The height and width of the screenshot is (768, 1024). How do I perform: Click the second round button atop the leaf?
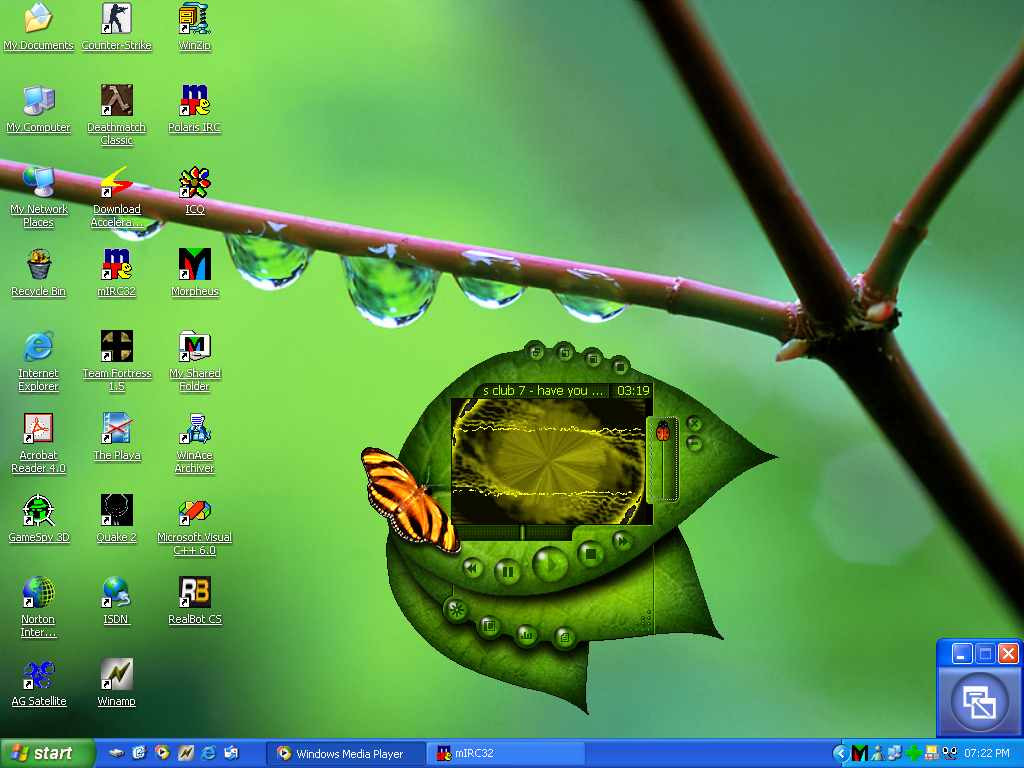[564, 353]
